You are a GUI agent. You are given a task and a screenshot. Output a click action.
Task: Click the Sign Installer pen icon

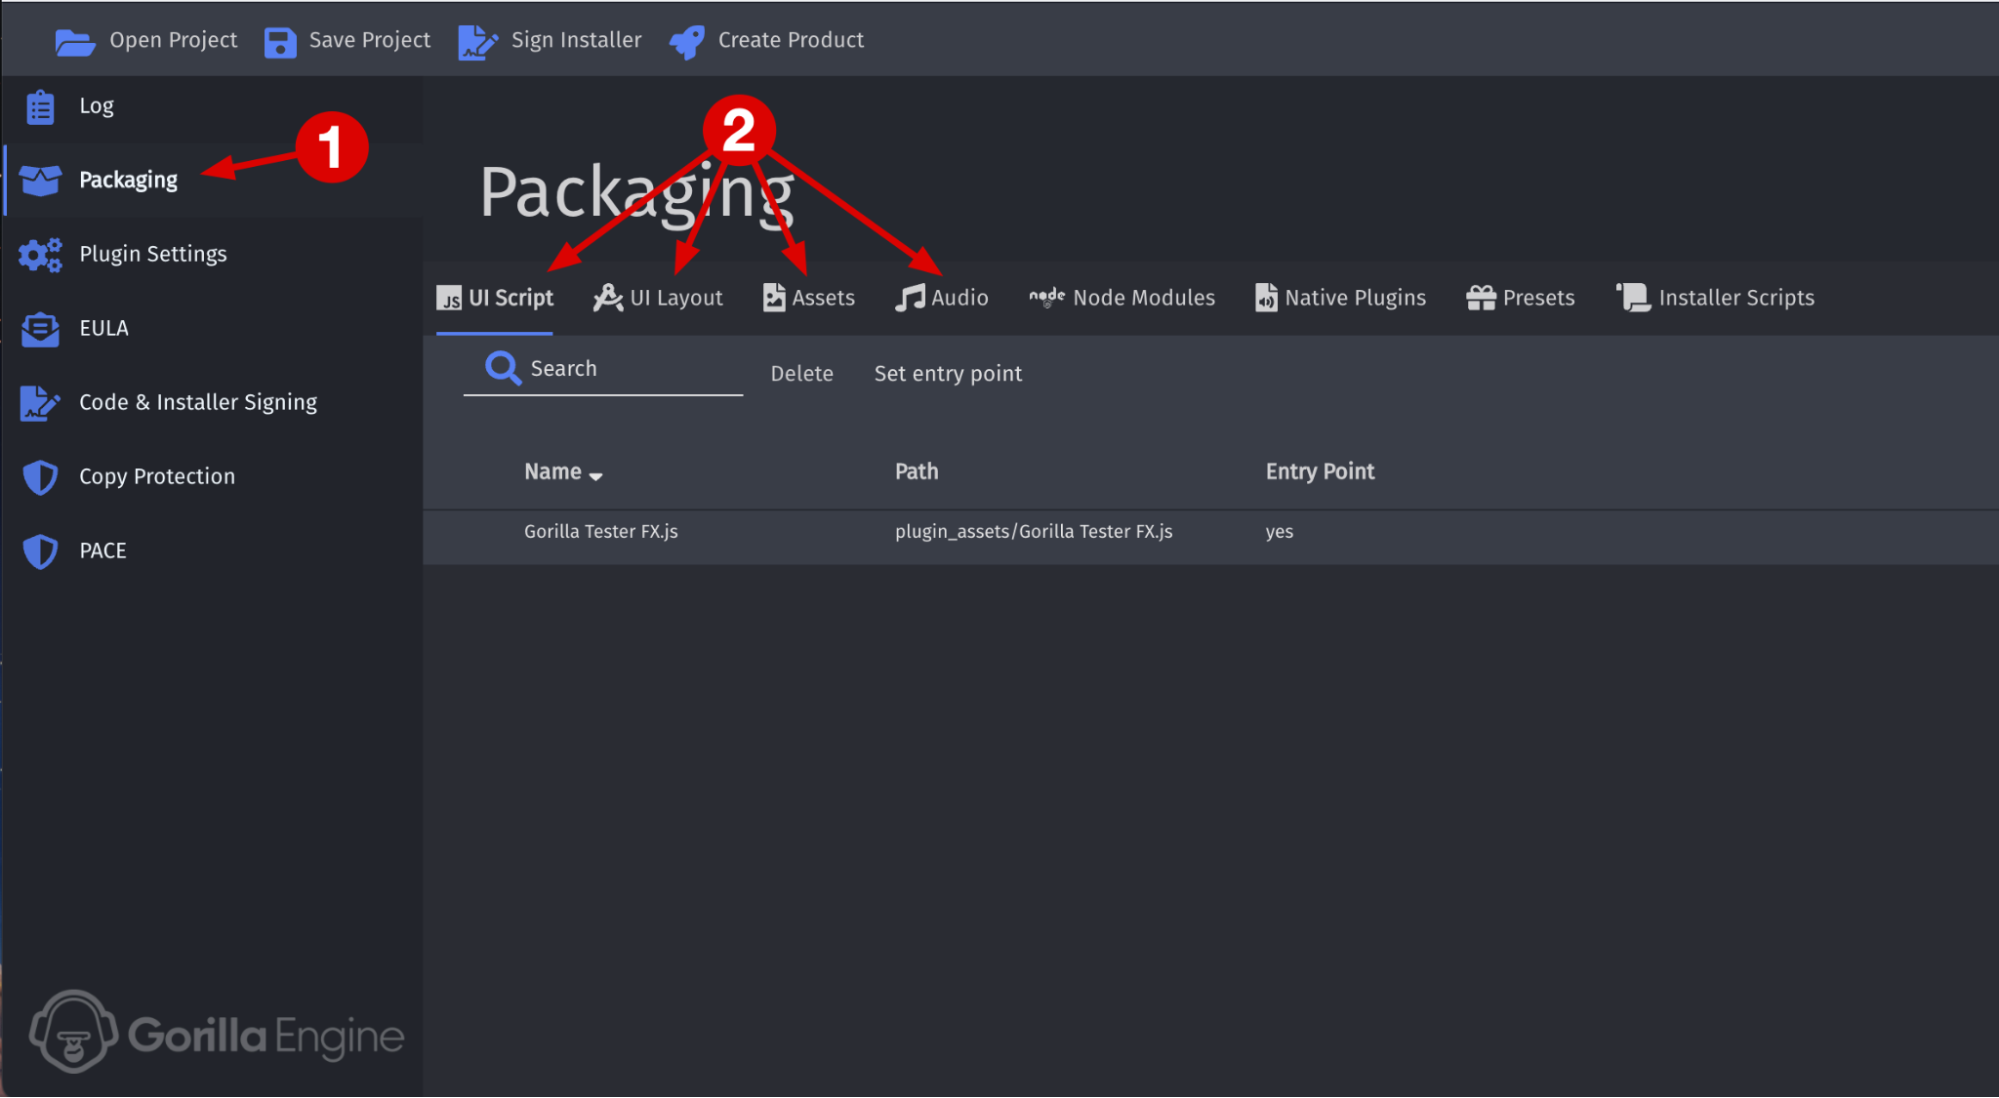(477, 42)
